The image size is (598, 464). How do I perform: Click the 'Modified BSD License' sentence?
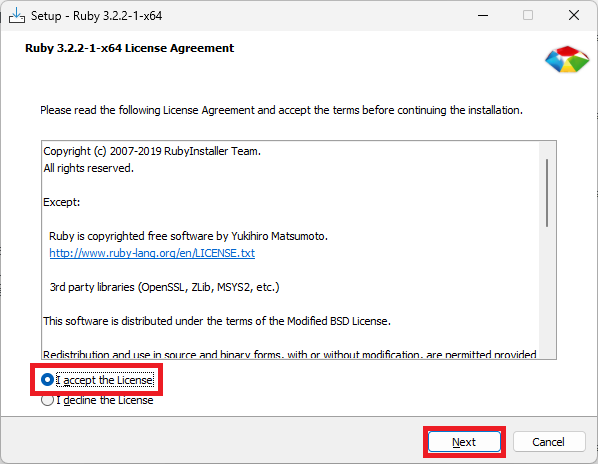[217, 321]
